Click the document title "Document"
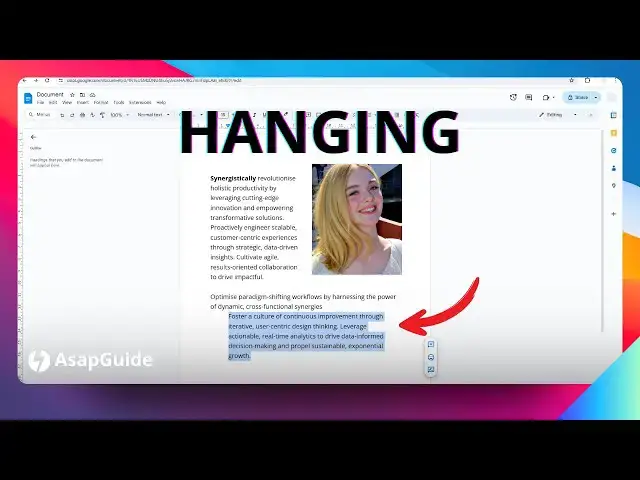The image size is (640, 480). 50,95
